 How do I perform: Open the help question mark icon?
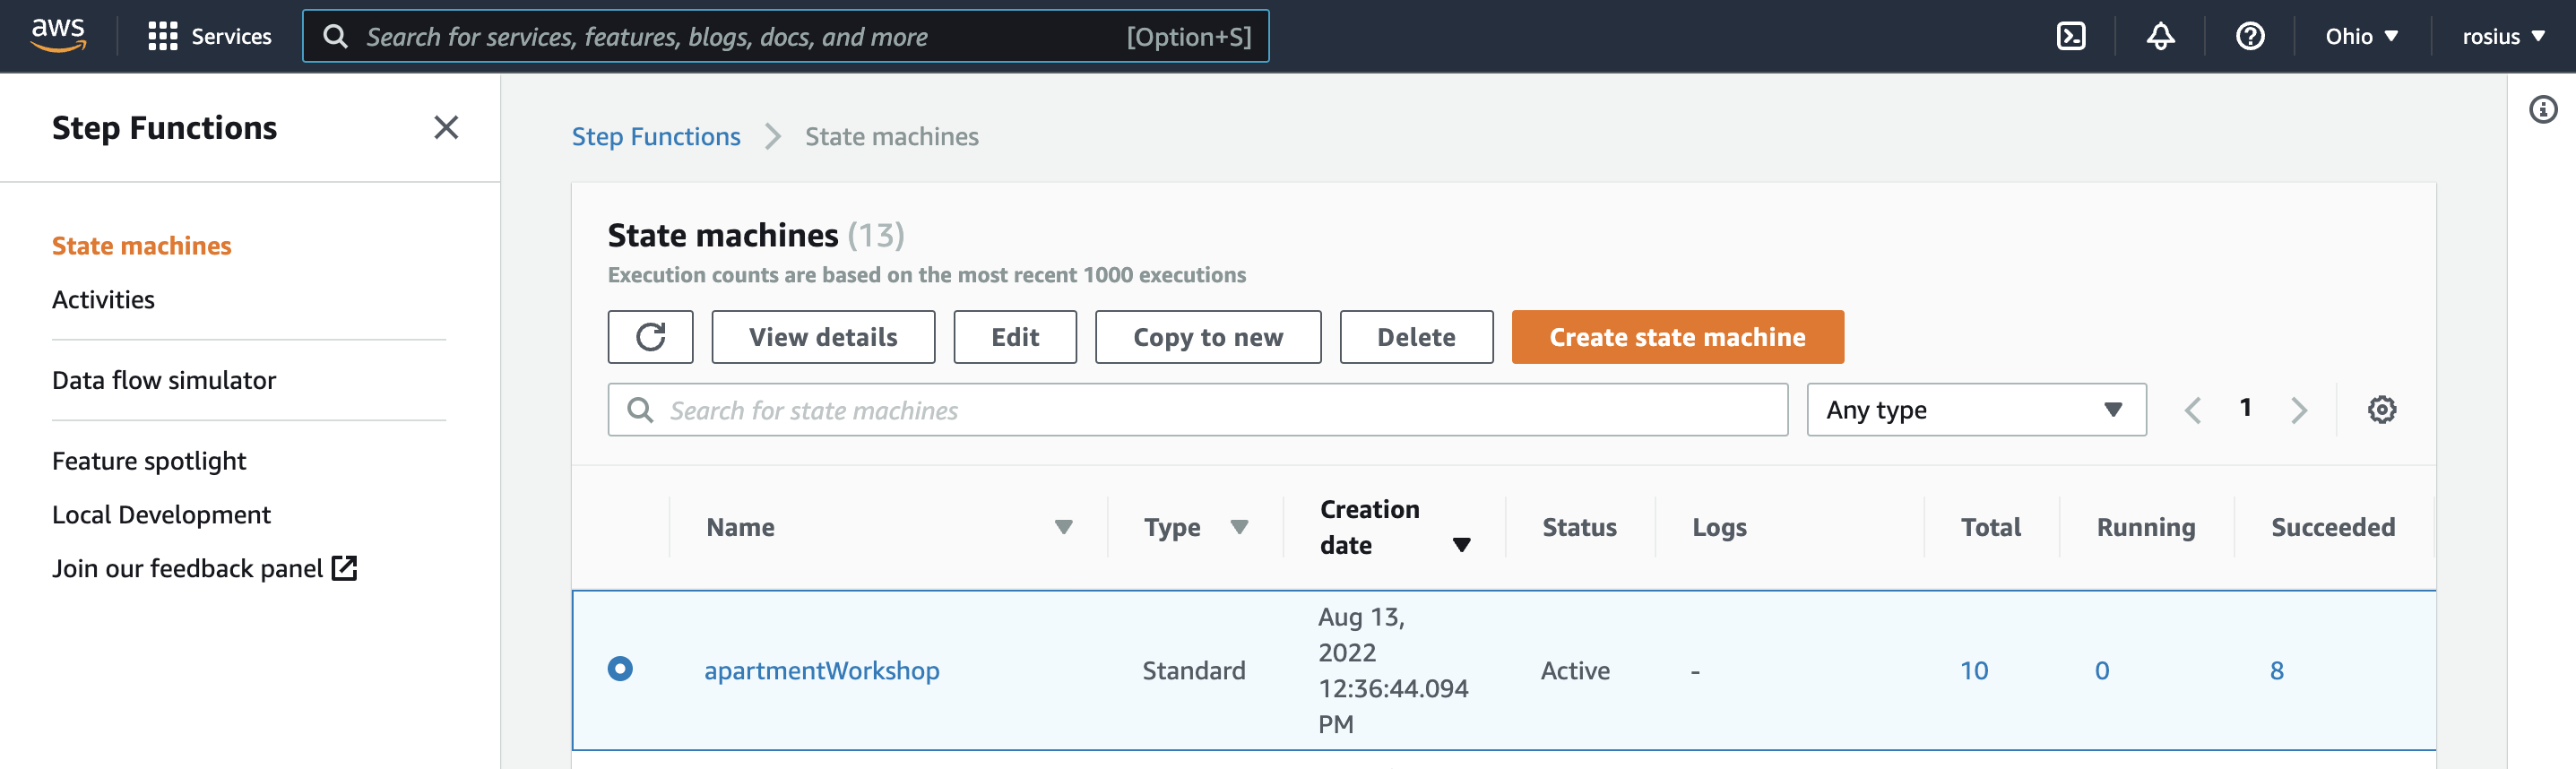click(2250, 36)
